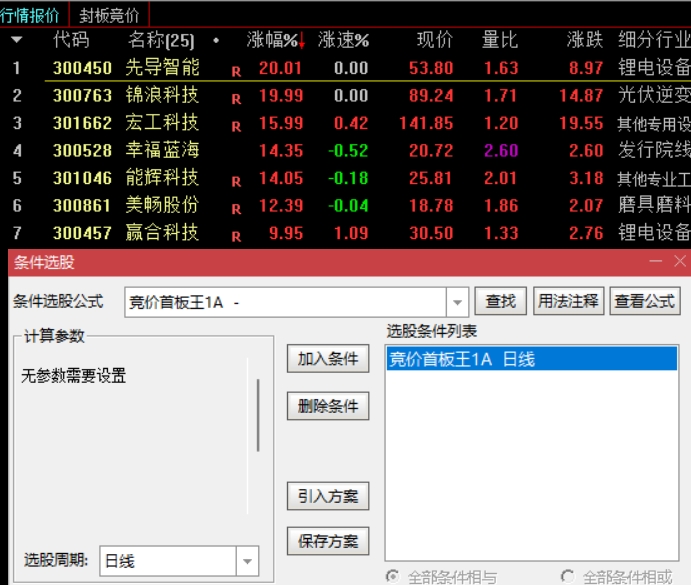The height and width of the screenshot is (585, 691).
Task: Expand the 选股周期 dropdown arrow
Action: tap(247, 561)
